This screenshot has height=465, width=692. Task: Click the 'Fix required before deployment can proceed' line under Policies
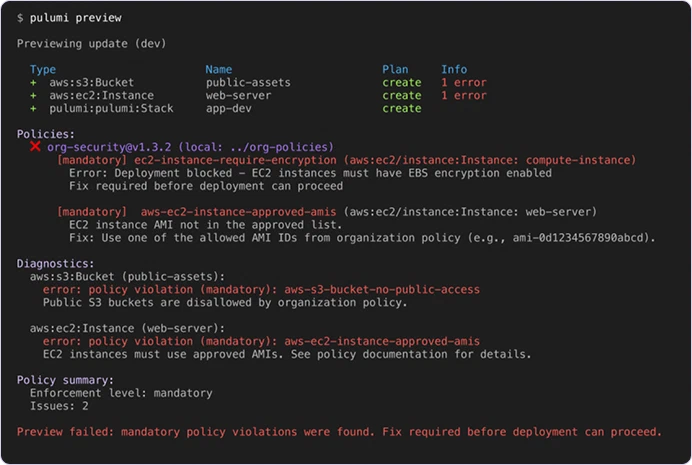(x=206, y=186)
